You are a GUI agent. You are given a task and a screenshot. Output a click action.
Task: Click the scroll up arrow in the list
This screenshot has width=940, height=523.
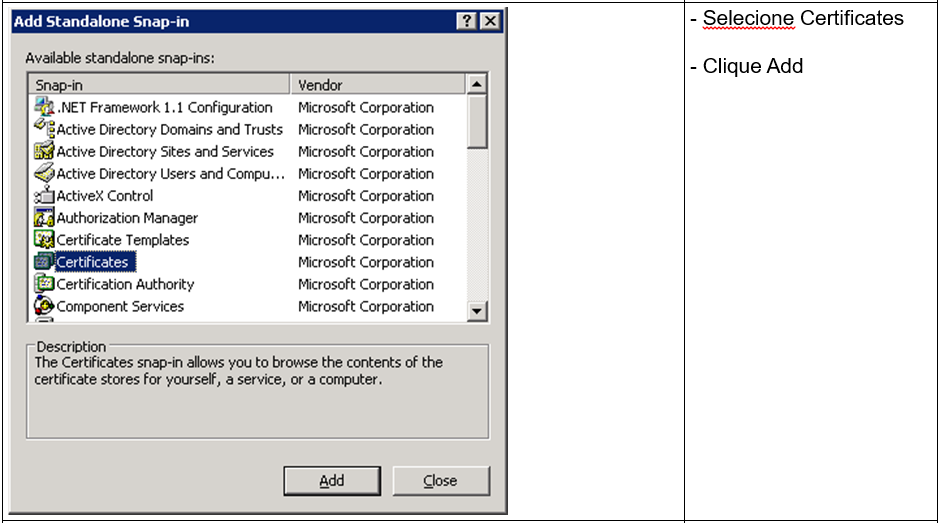coord(477,84)
